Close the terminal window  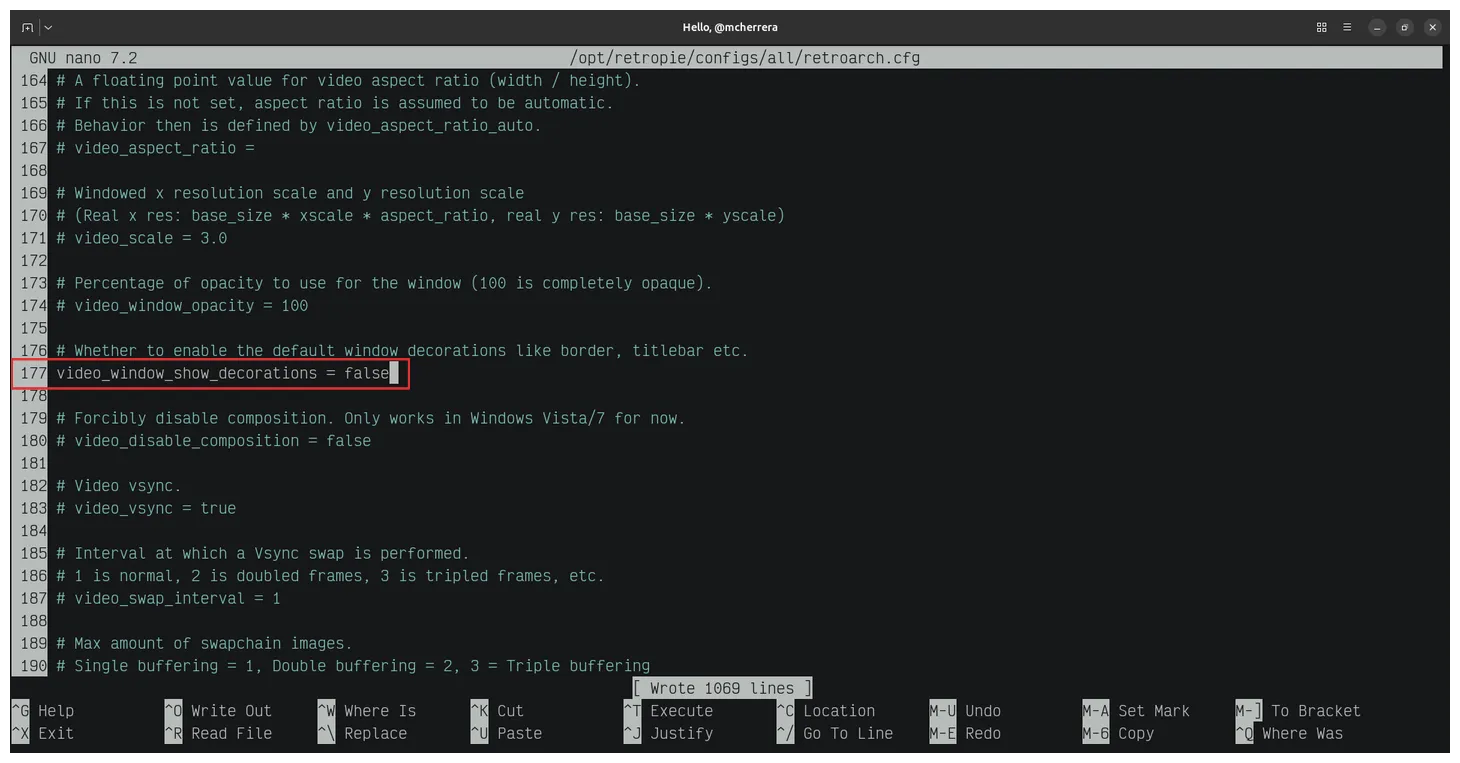click(1432, 27)
